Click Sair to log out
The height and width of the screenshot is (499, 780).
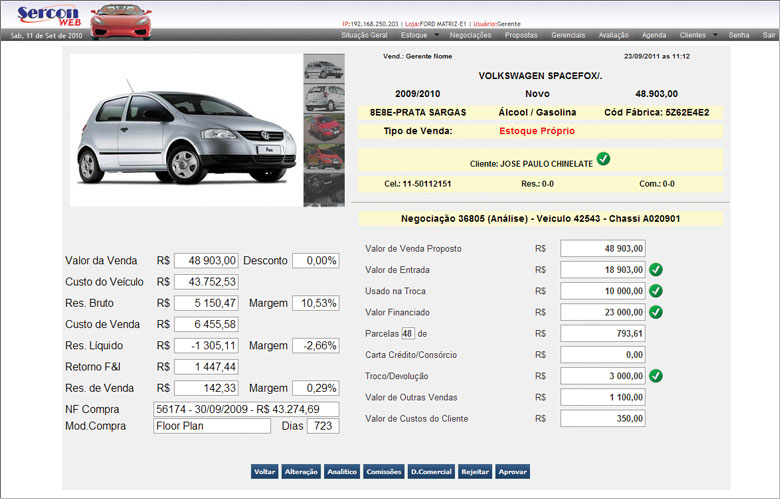[769, 35]
